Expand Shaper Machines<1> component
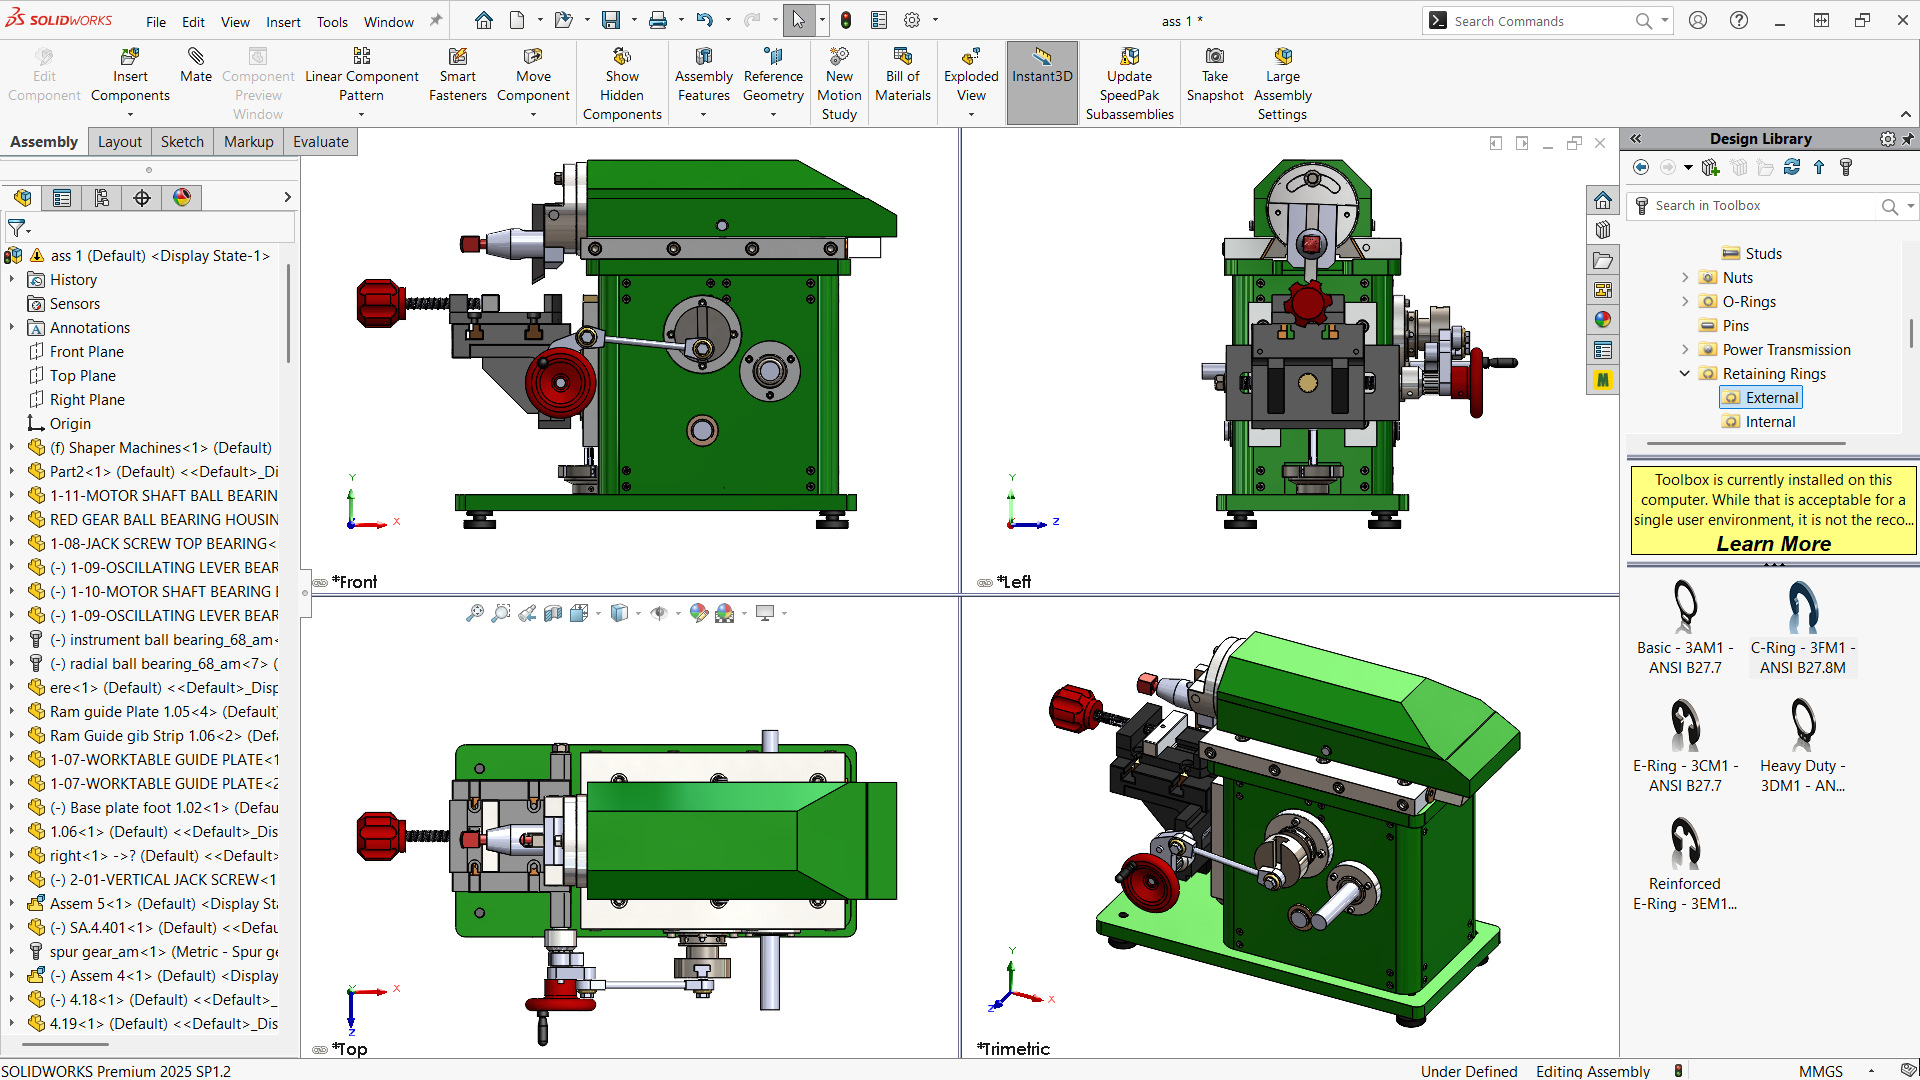Viewport: 1920px width, 1080px height. tap(12, 448)
